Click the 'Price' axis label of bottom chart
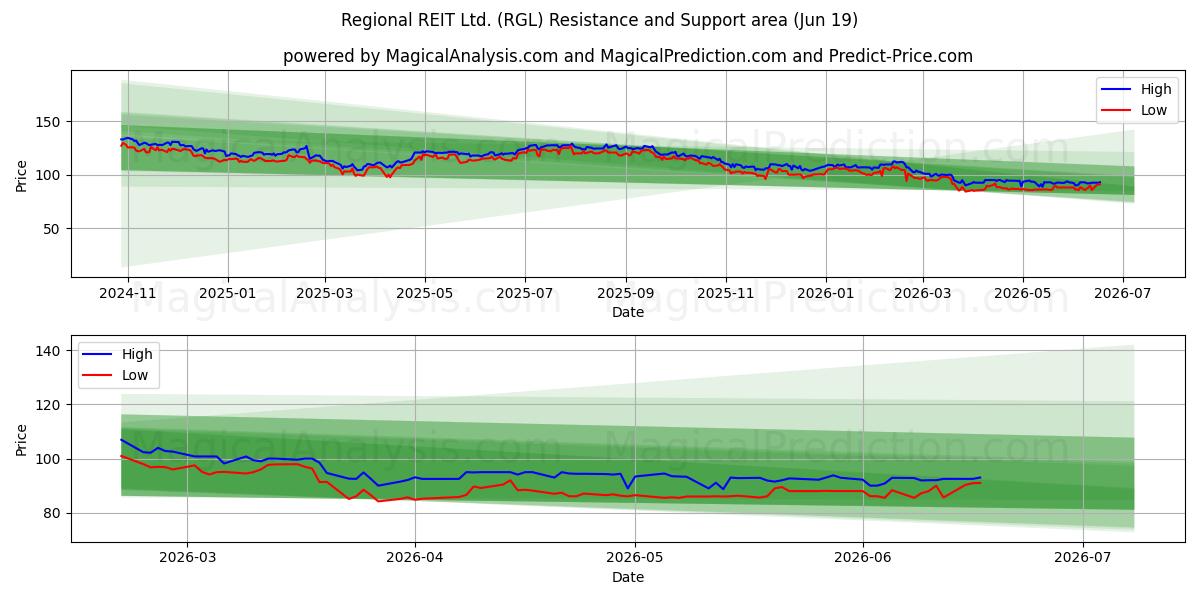The image size is (1200, 600). tap(22, 439)
